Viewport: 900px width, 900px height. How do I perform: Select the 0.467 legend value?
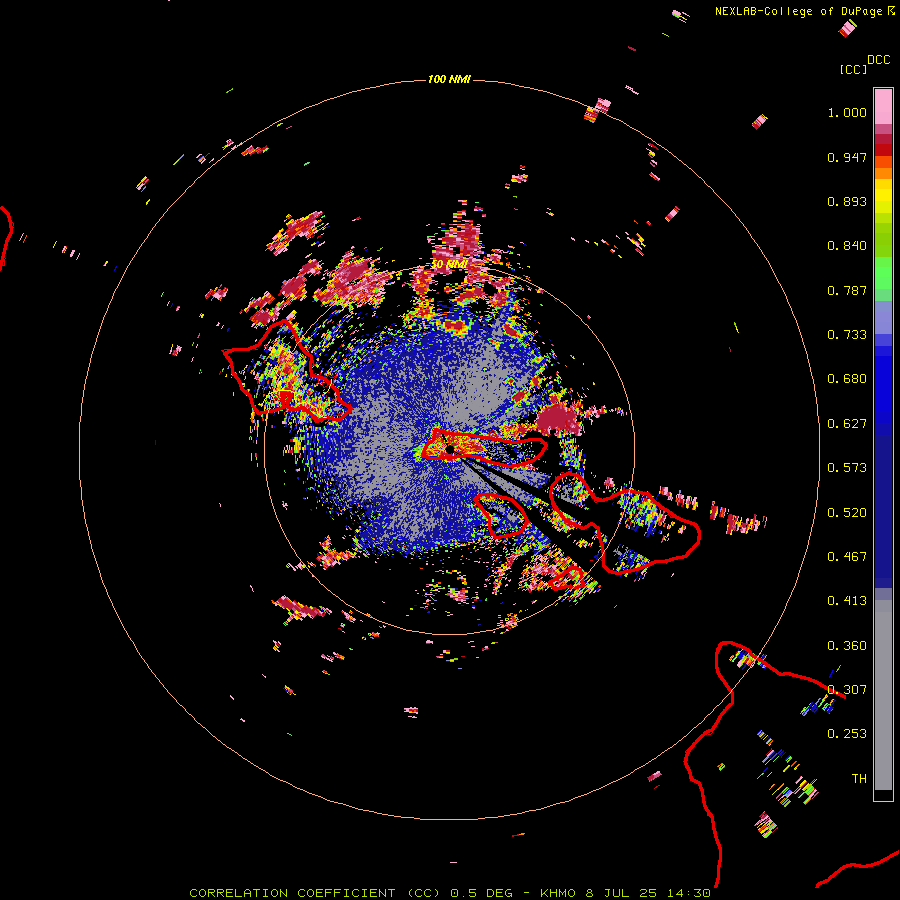(x=847, y=557)
